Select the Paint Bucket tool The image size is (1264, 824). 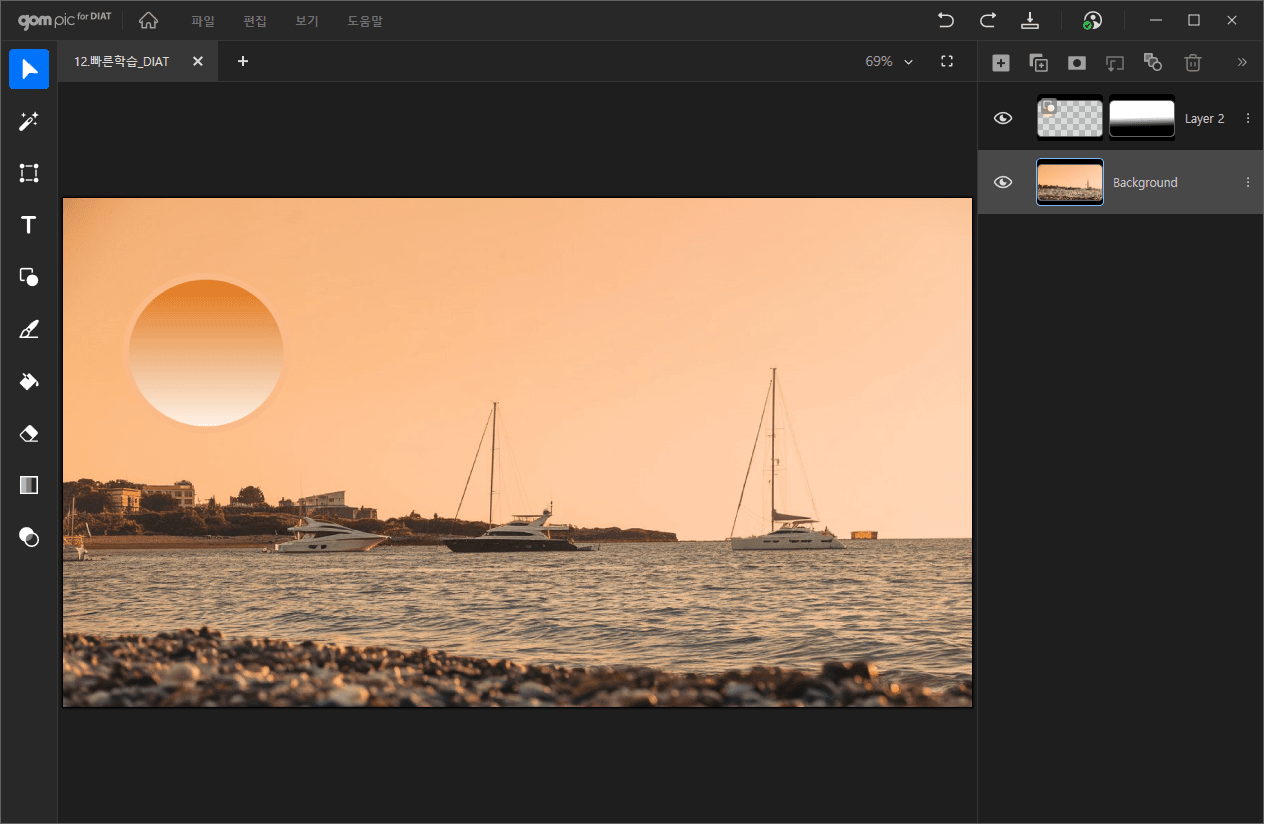tap(29, 381)
